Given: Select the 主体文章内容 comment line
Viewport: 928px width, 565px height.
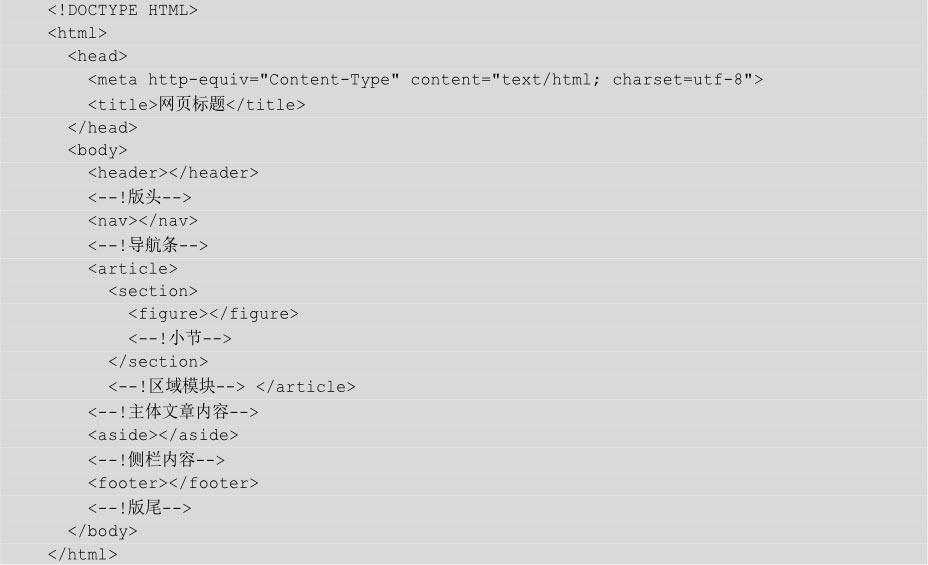Looking at the screenshot, I should point(173,411).
